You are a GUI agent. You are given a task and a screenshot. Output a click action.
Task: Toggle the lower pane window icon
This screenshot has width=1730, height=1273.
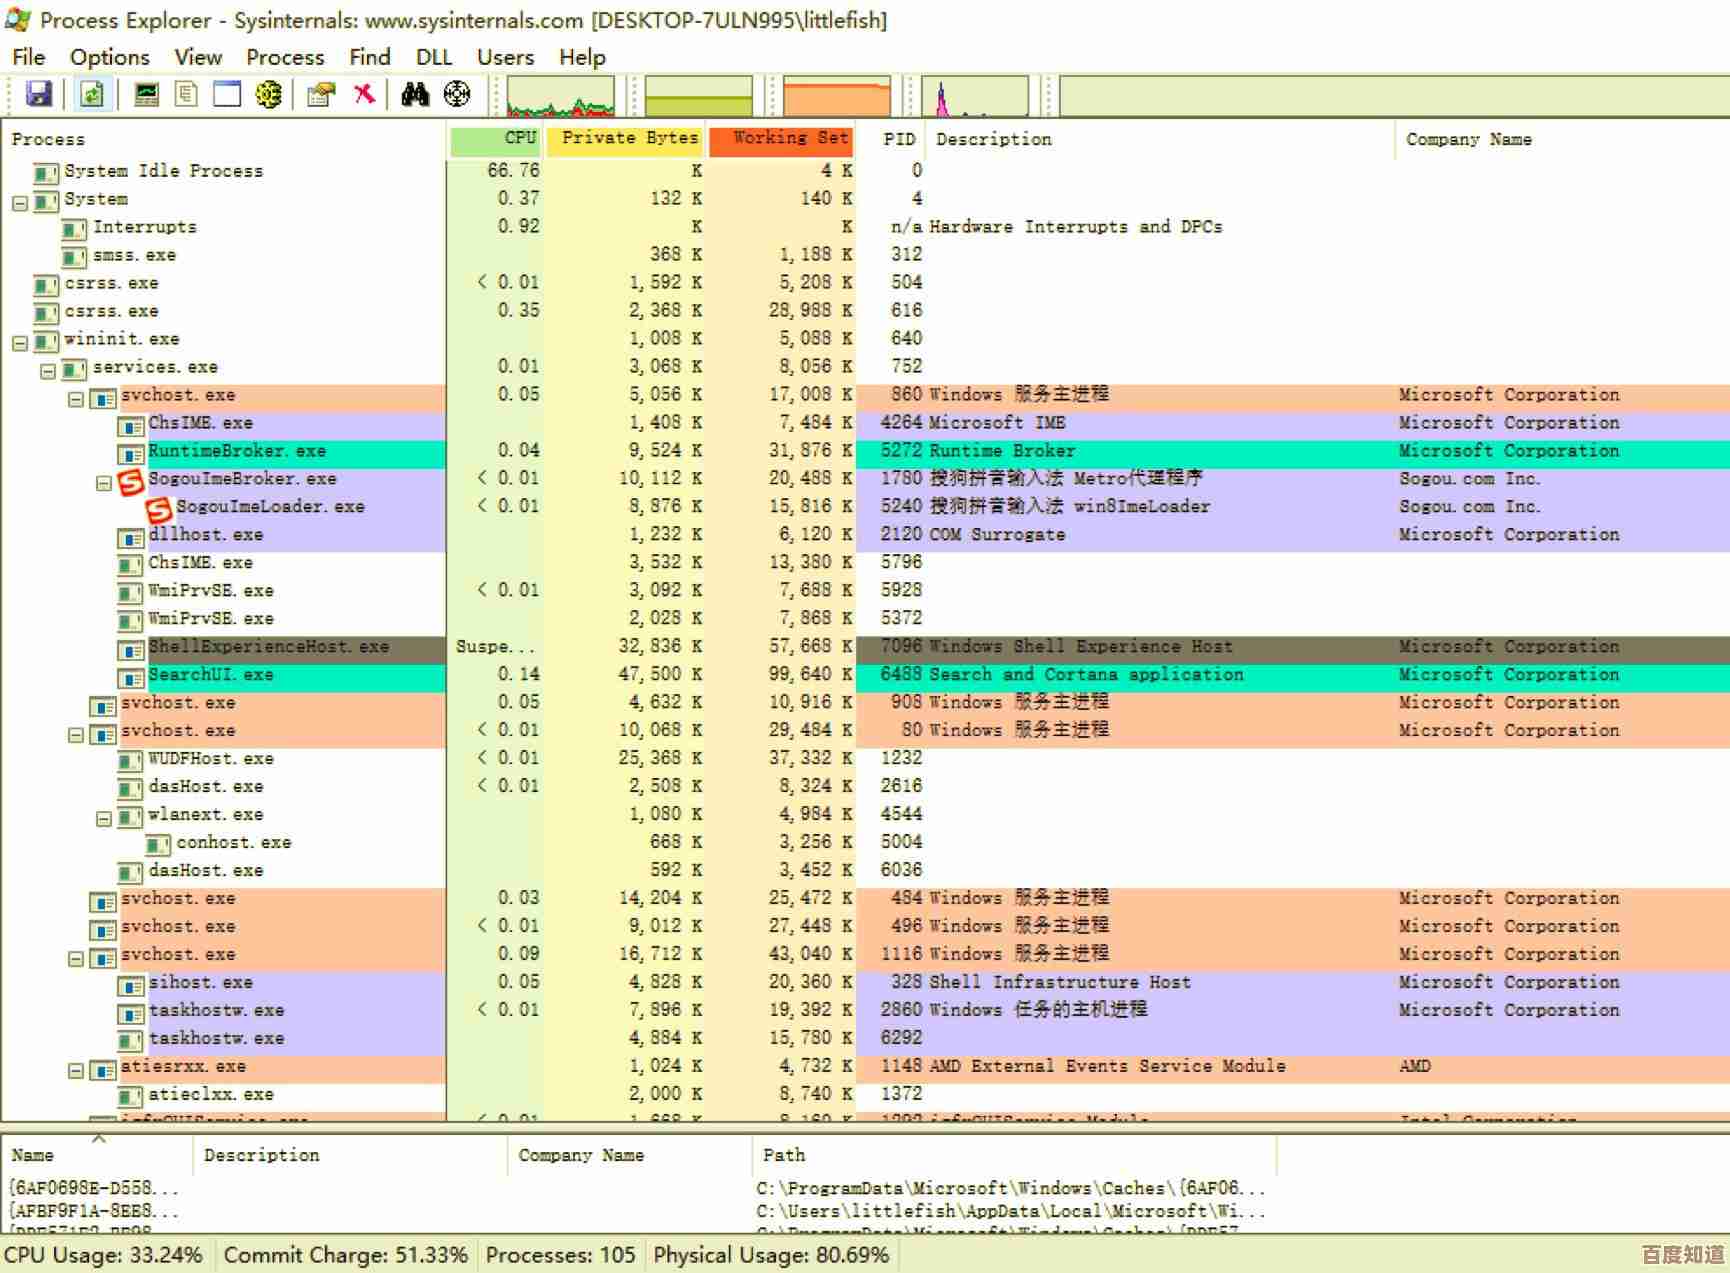pyautogui.click(x=227, y=94)
